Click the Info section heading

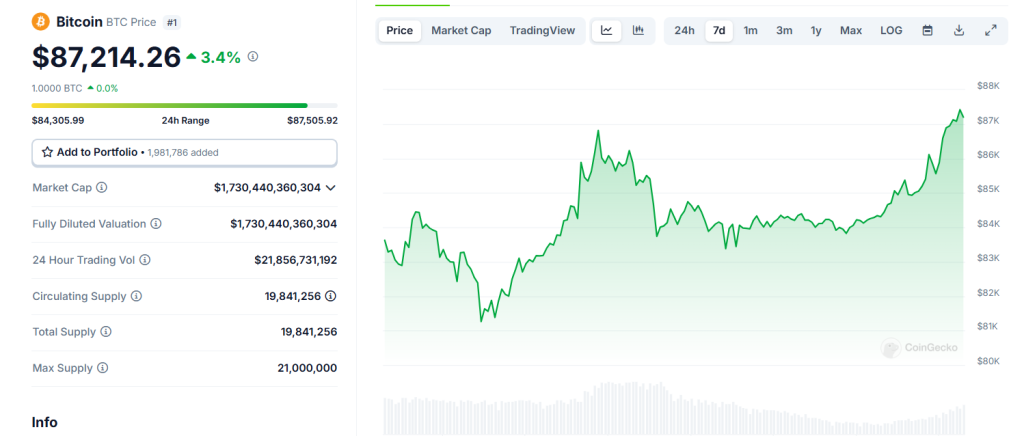point(44,422)
